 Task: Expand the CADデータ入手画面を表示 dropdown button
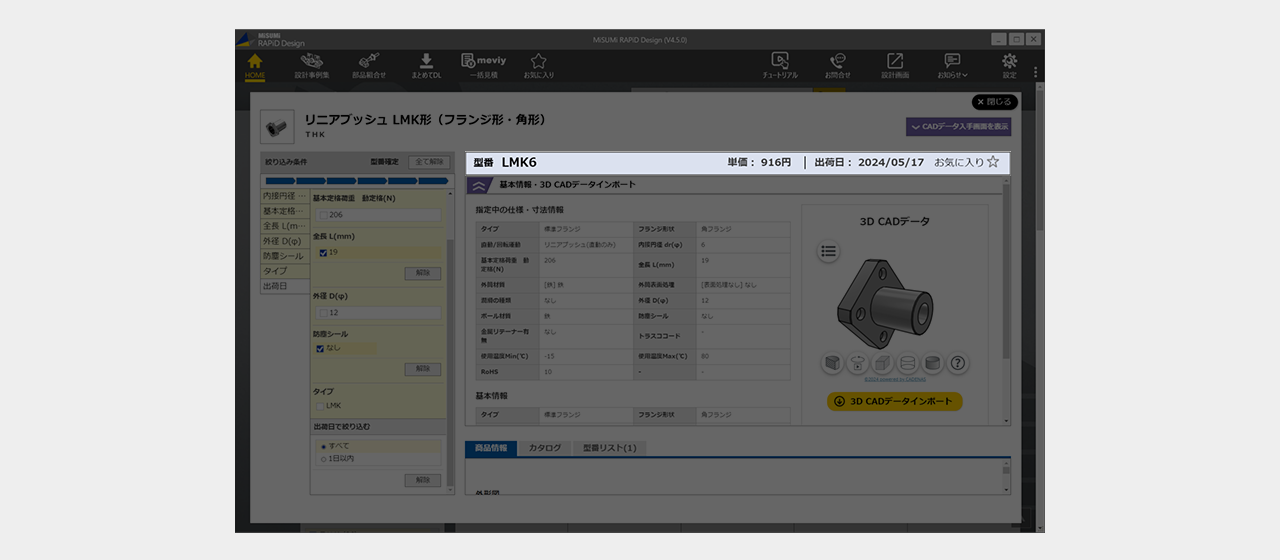pos(958,127)
